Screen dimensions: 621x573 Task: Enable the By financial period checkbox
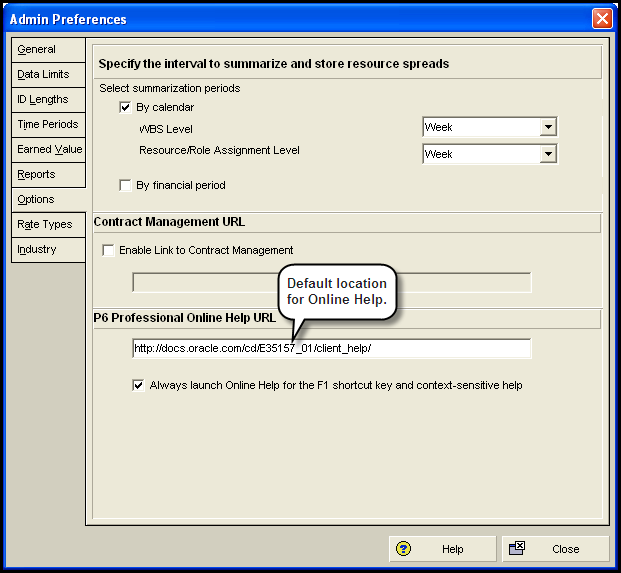[x=125, y=185]
